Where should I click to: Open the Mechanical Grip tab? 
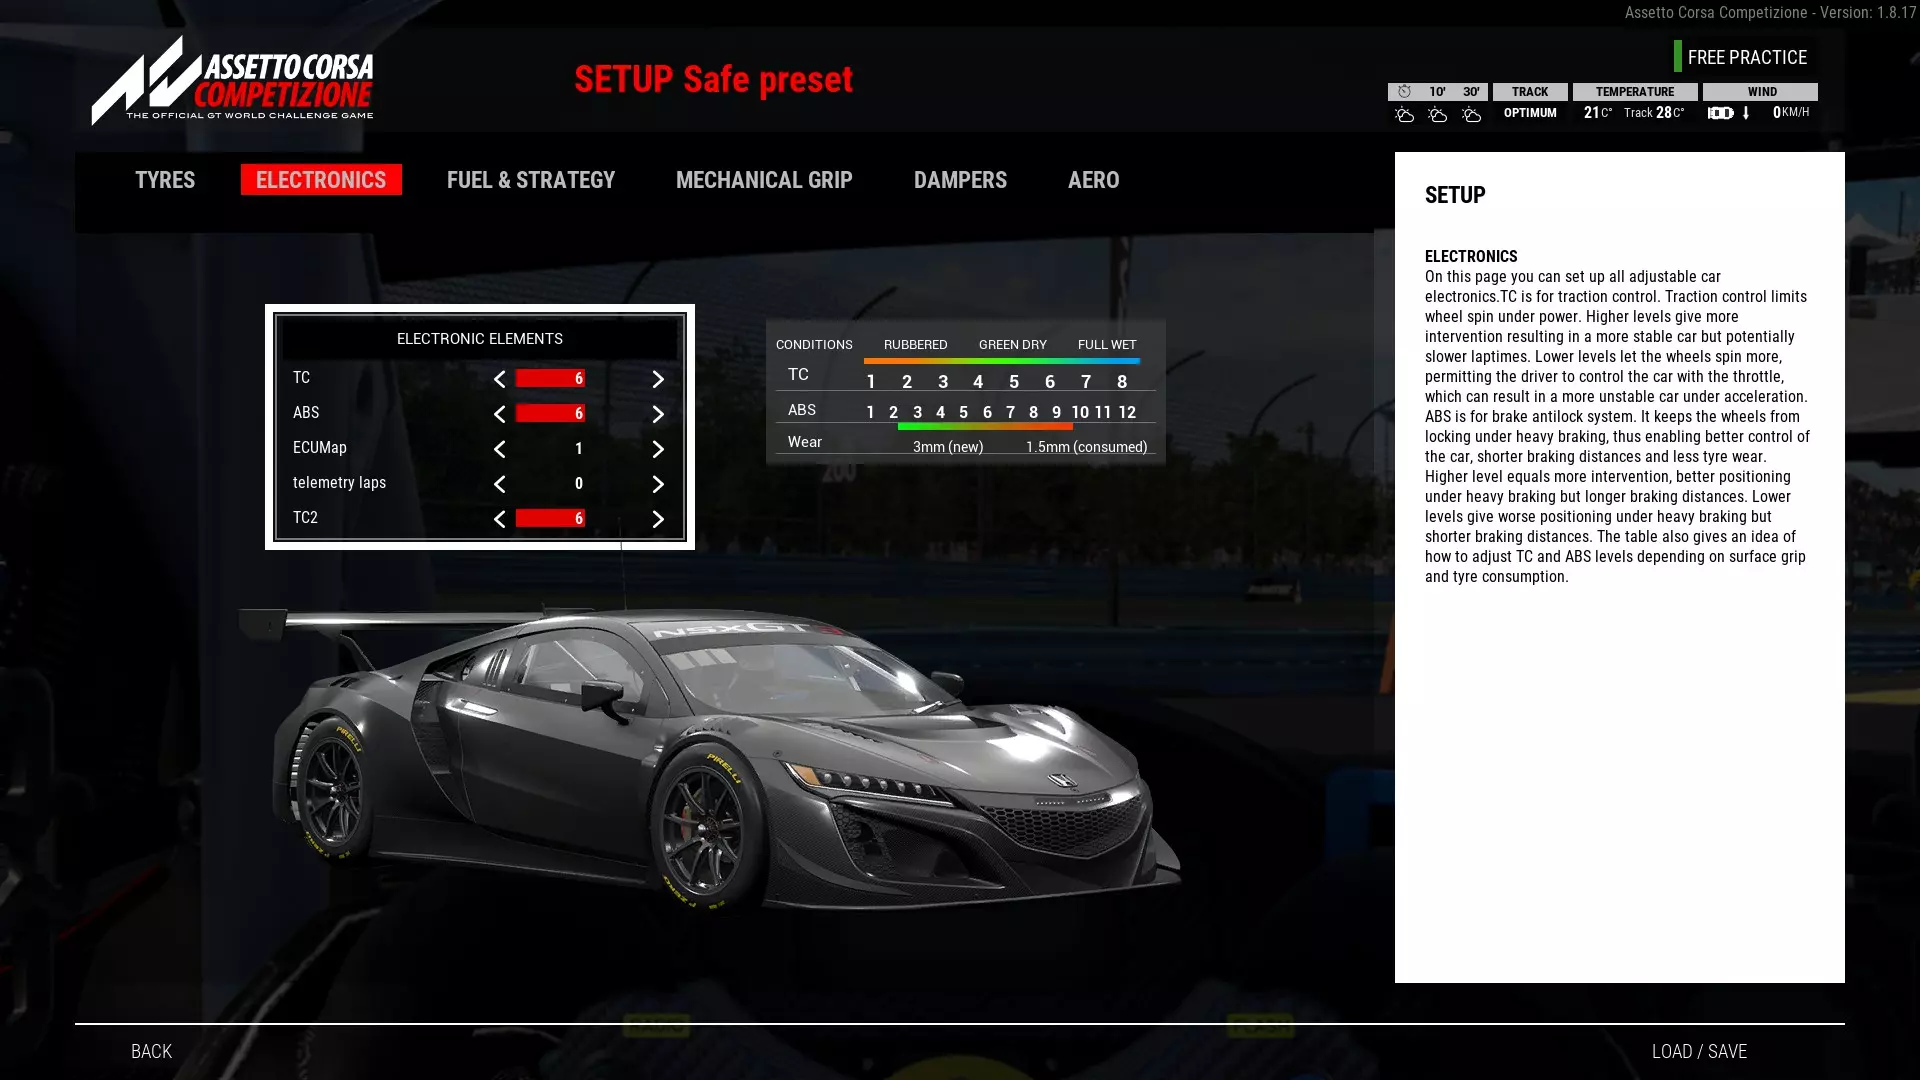[764, 180]
